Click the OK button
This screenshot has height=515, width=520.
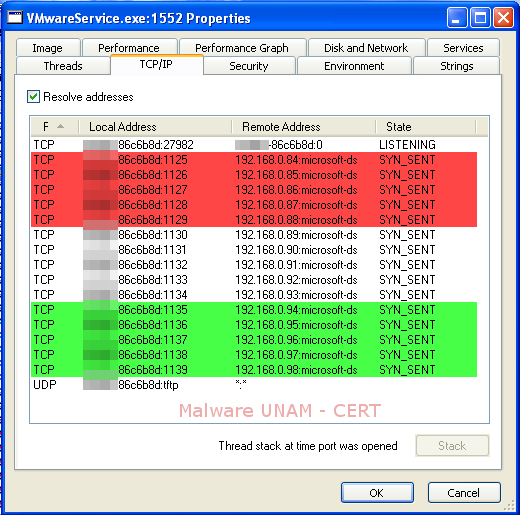pos(377,493)
